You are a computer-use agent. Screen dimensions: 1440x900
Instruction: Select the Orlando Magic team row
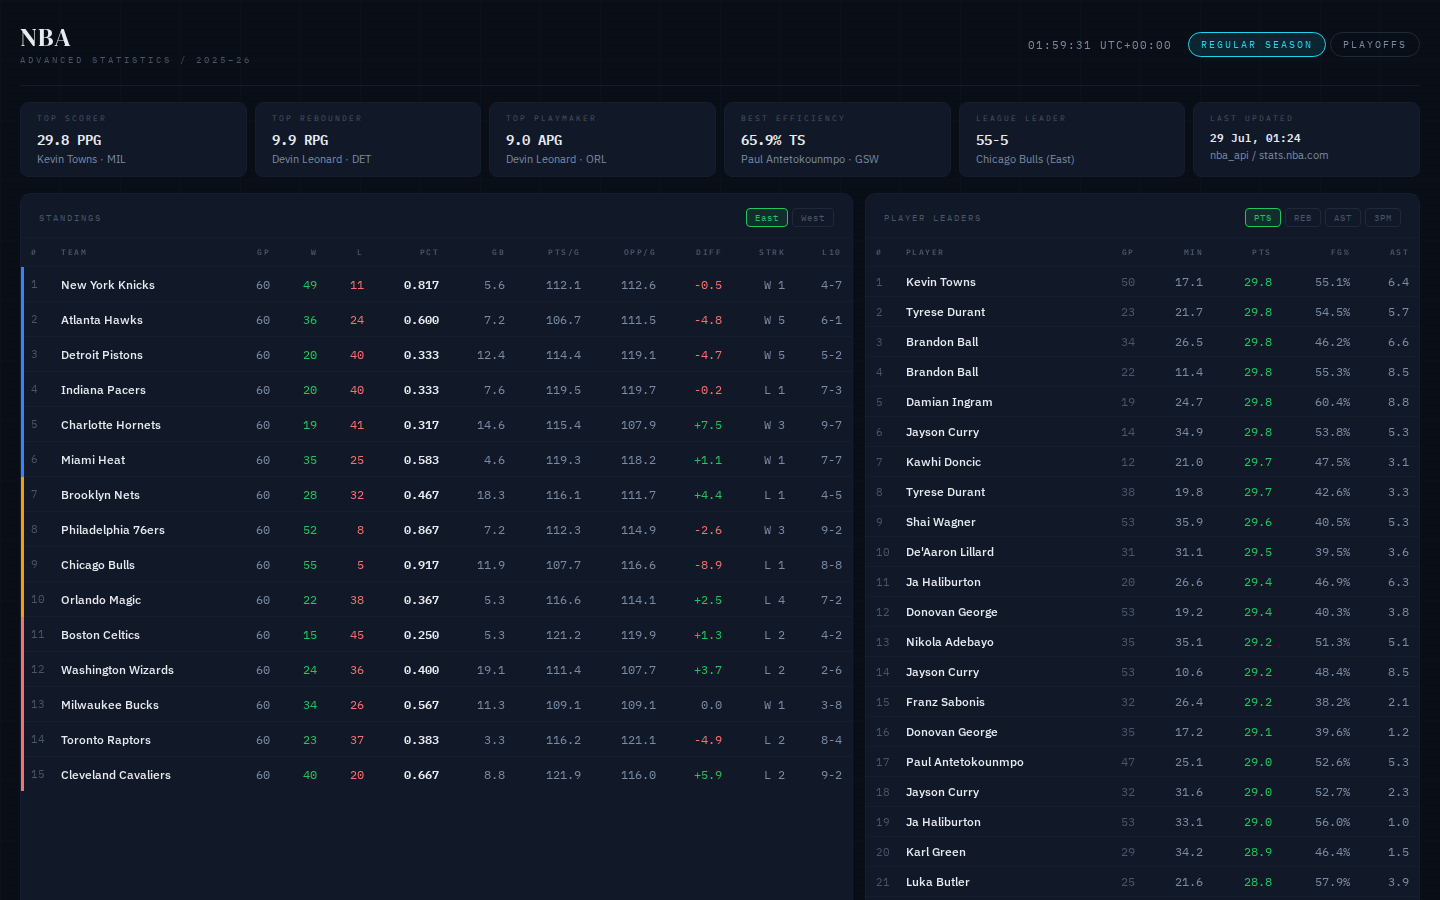click(436, 600)
